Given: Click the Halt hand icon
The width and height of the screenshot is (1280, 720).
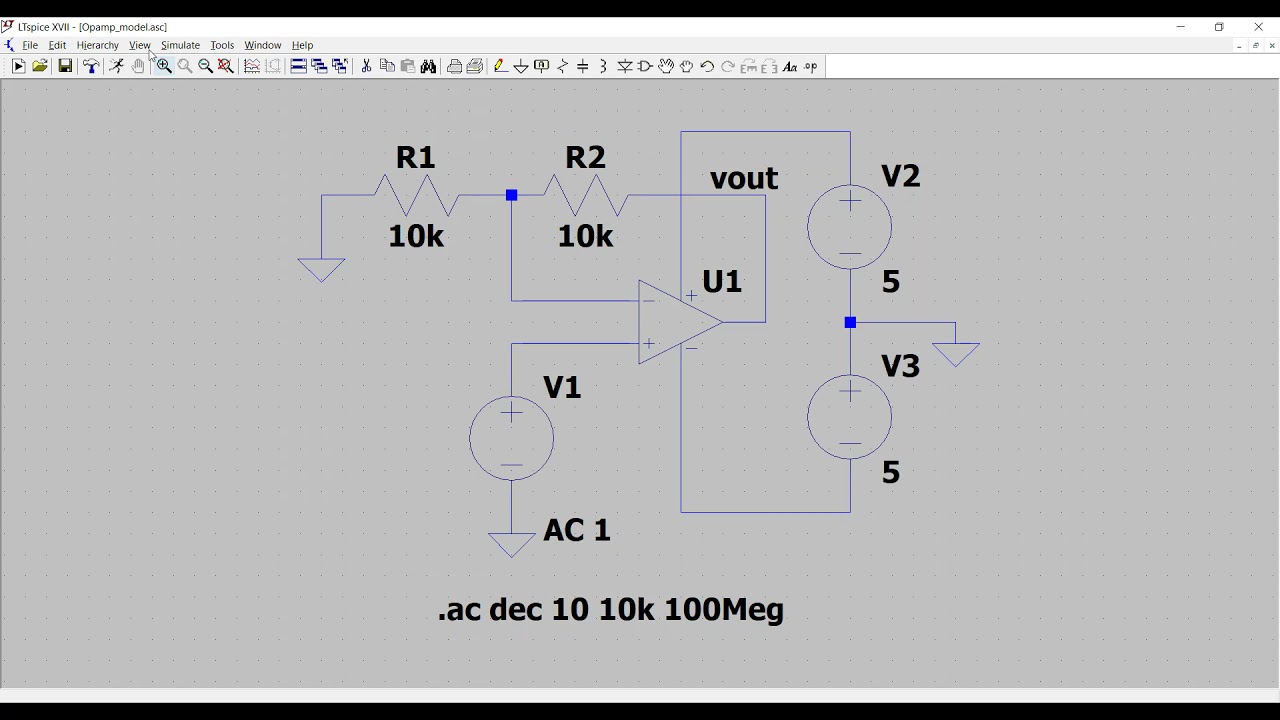Looking at the screenshot, I should pos(138,66).
